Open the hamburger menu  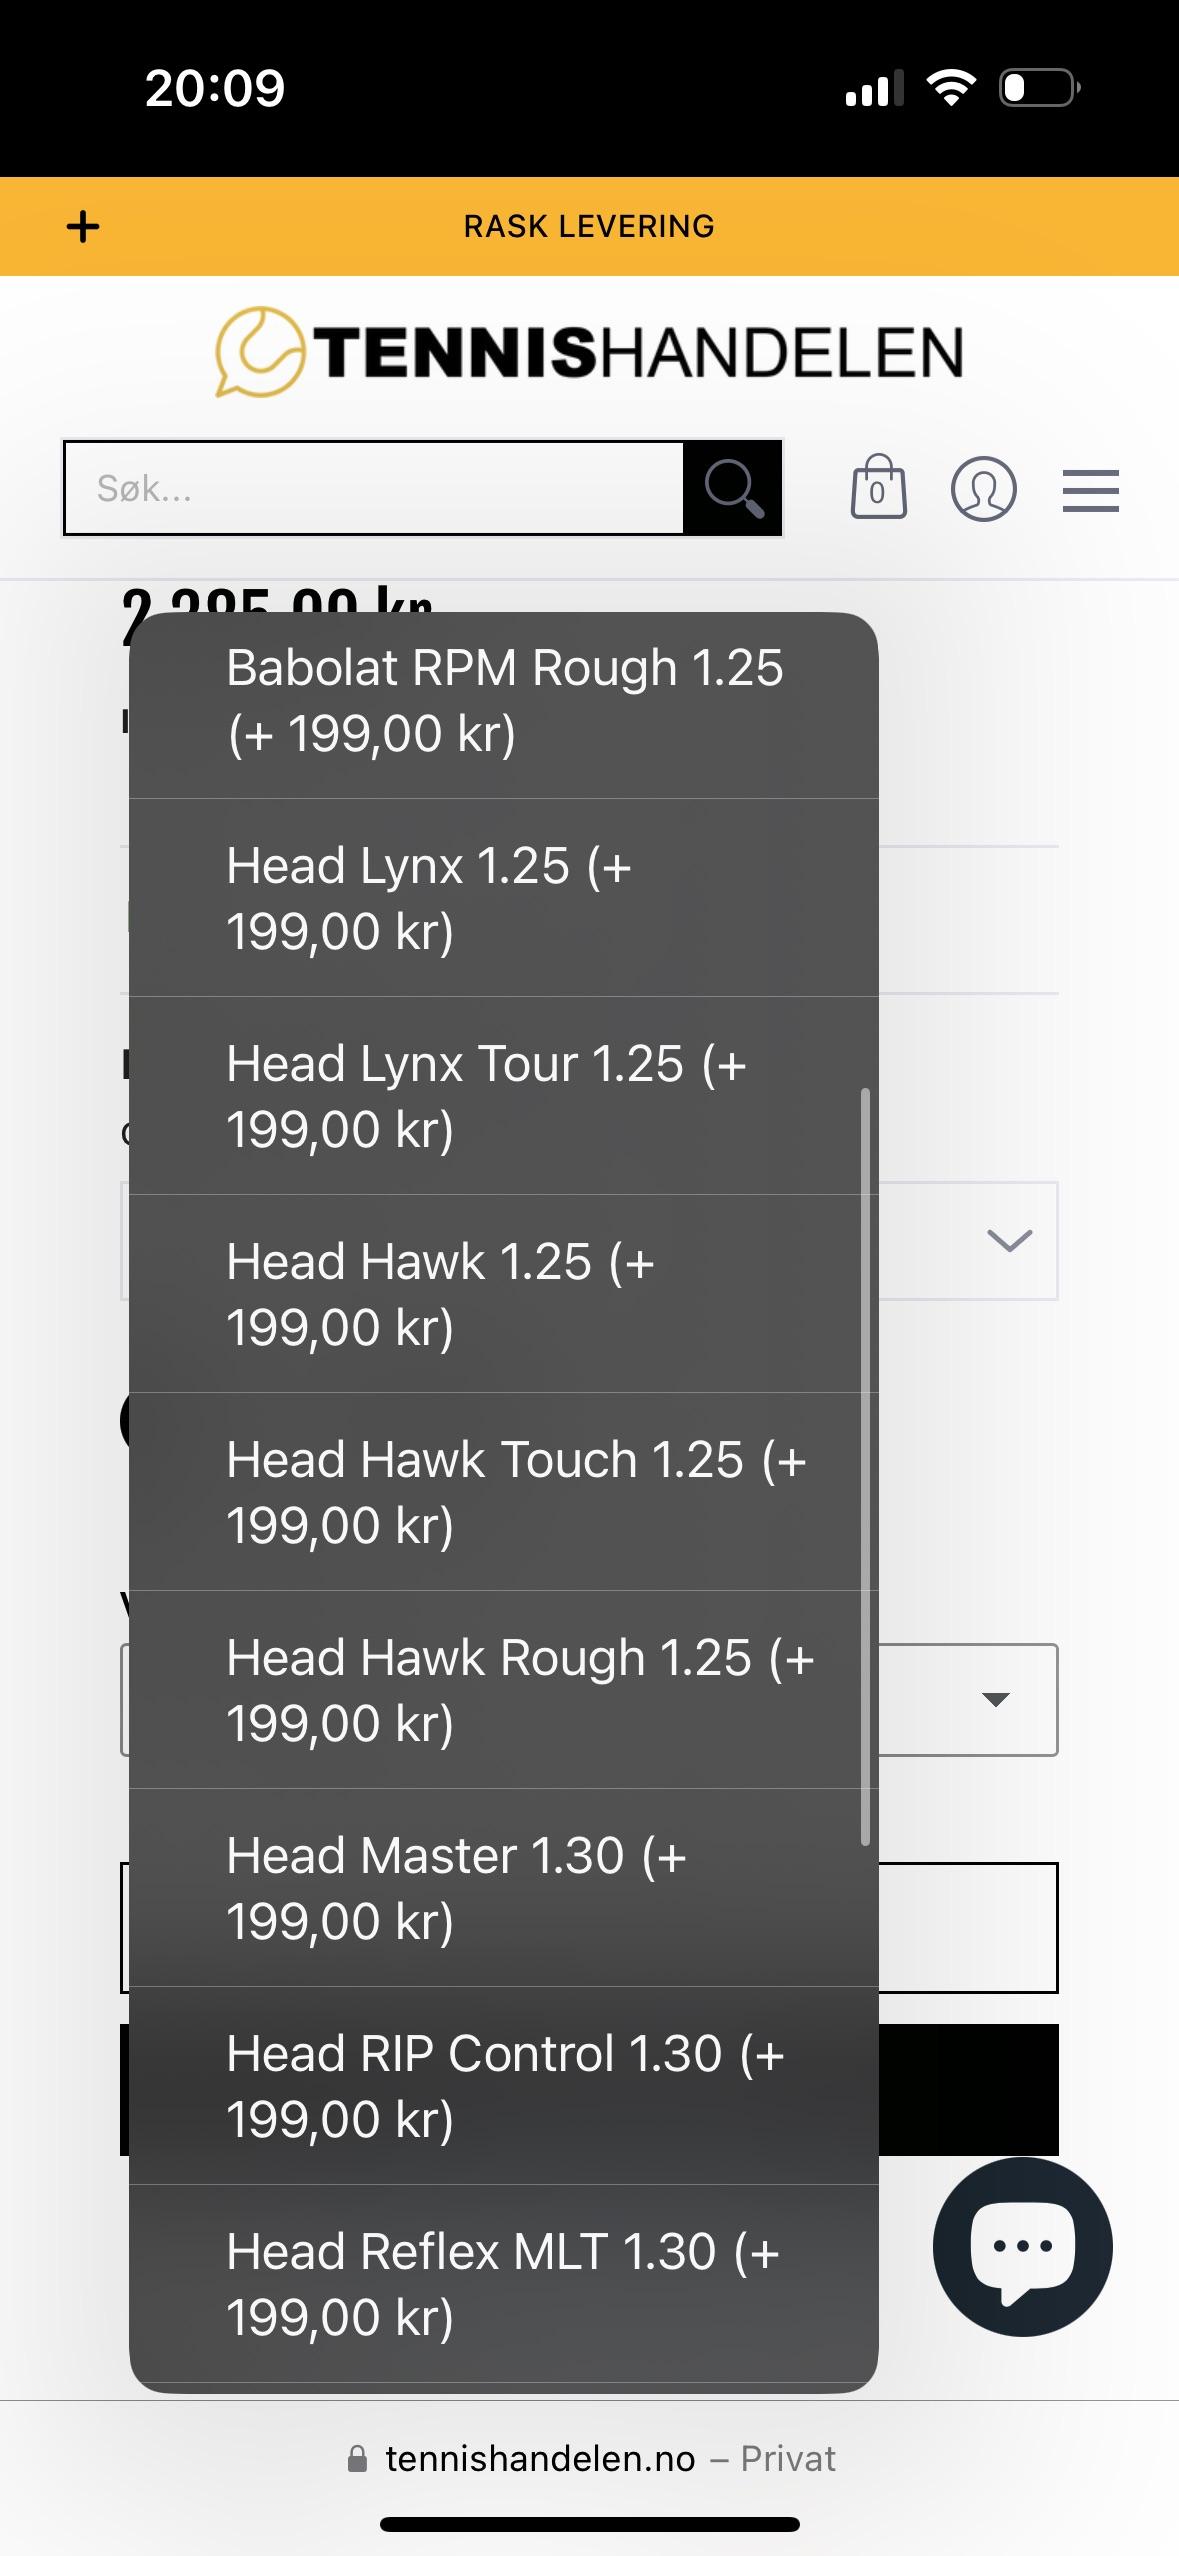(x=1090, y=491)
